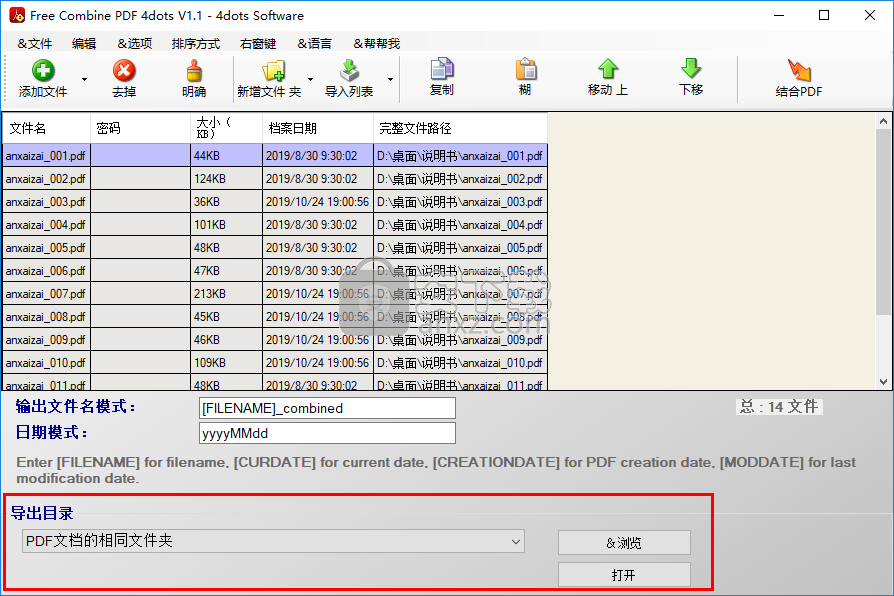Click the 打开 open button
The image size is (894, 596).
pyautogui.click(x=624, y=574)
